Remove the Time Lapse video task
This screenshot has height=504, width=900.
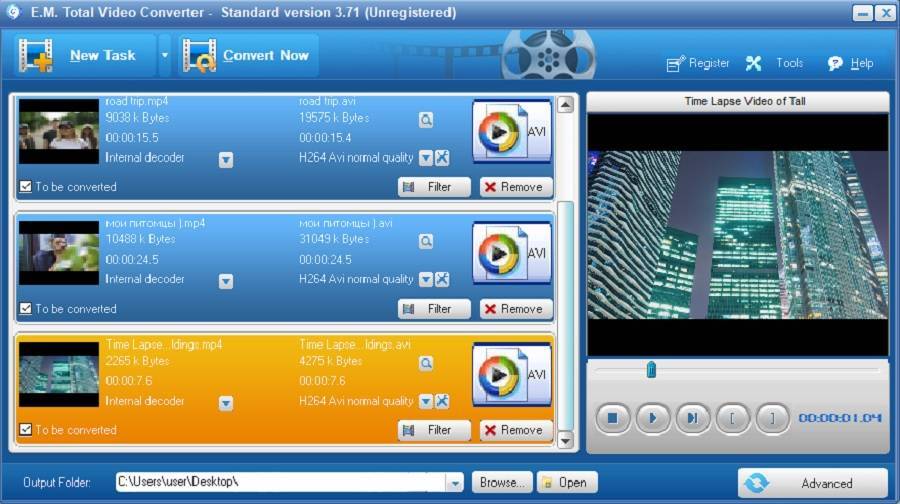coord(516,430)
